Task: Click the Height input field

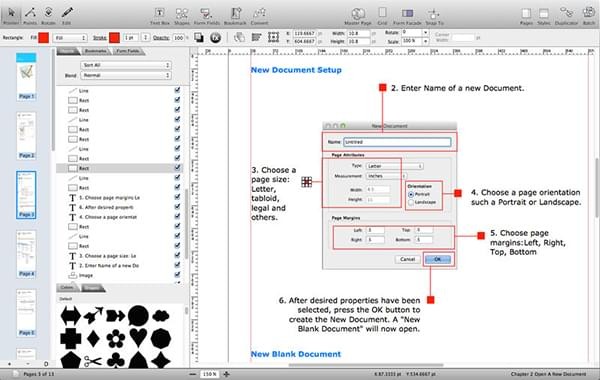Action: click(359, 41)
